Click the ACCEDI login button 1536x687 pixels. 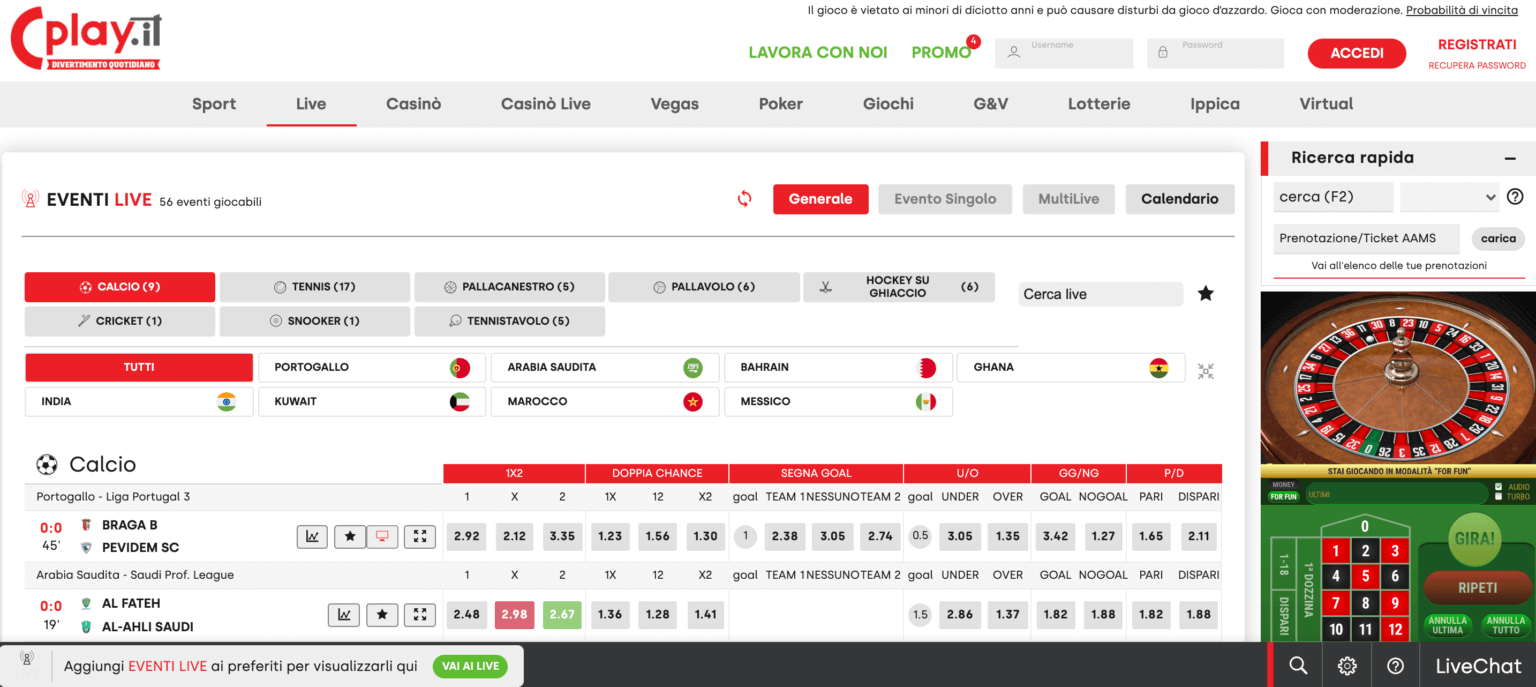coord(1357,53)
